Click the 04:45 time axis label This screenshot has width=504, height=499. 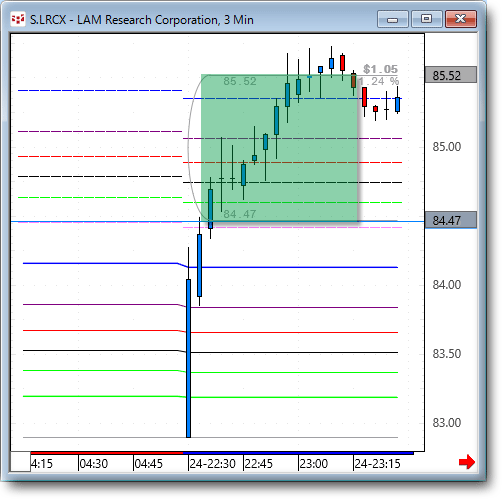[149, 464]
